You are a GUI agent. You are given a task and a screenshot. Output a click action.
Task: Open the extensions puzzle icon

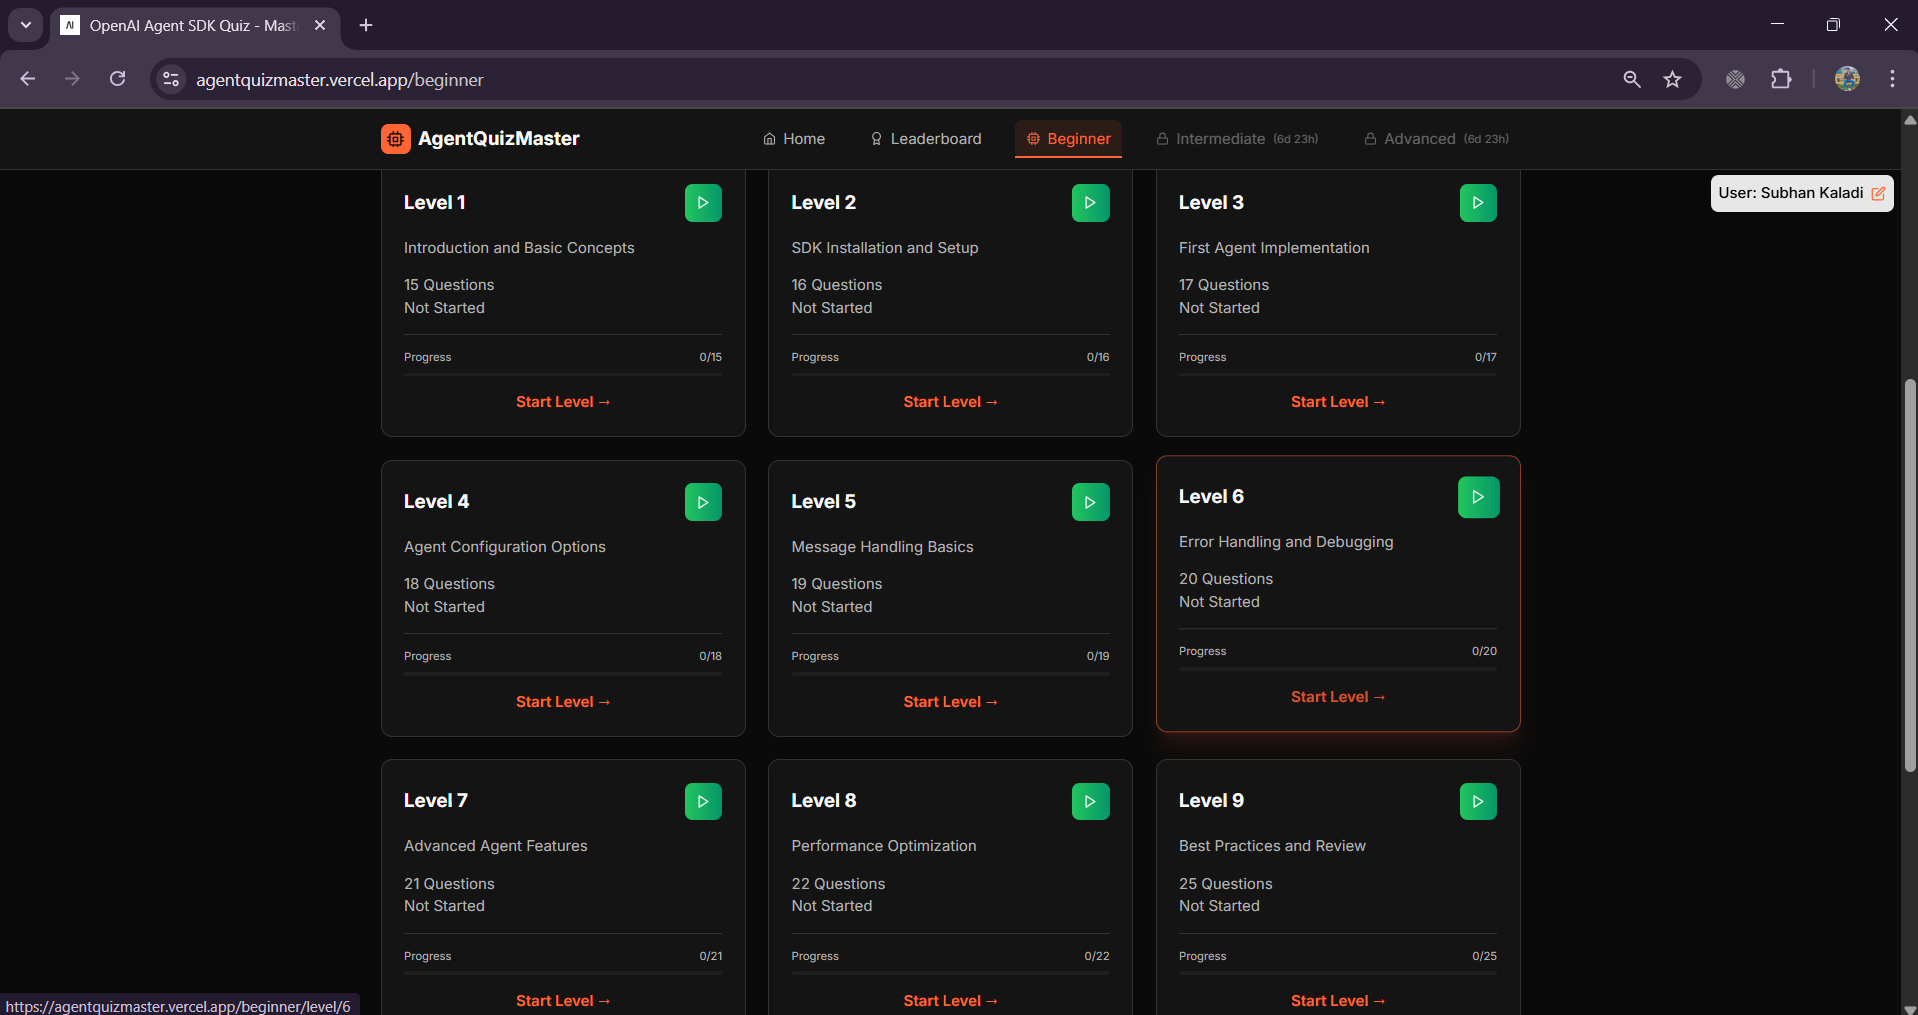[1781, 79]
